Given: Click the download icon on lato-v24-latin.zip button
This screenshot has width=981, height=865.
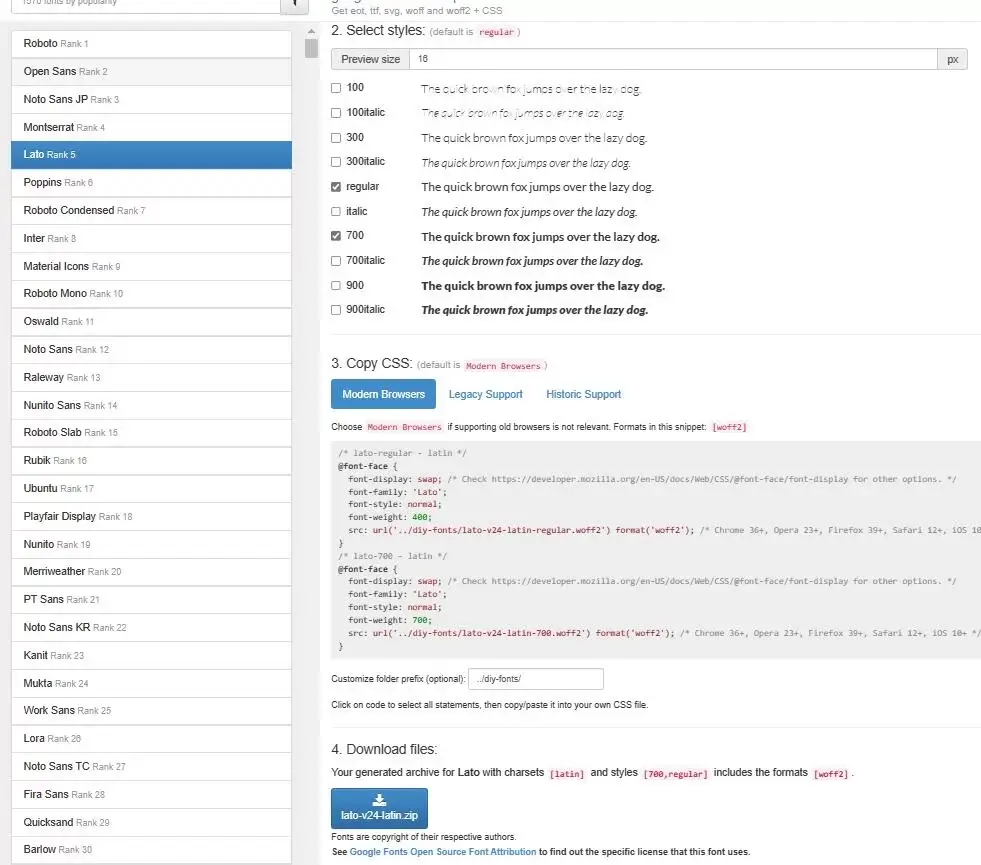Looking at the screenshot, I should tap(380, 799).
